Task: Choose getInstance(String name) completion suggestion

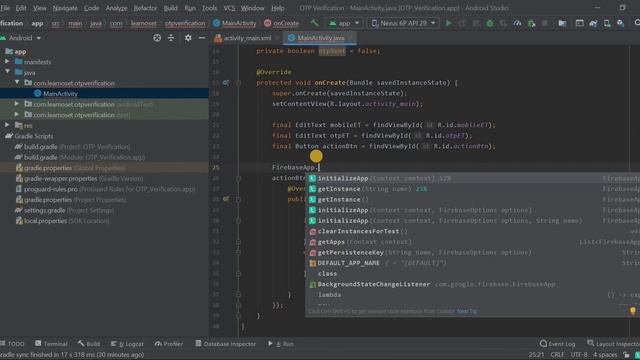Action: point(473,189)
